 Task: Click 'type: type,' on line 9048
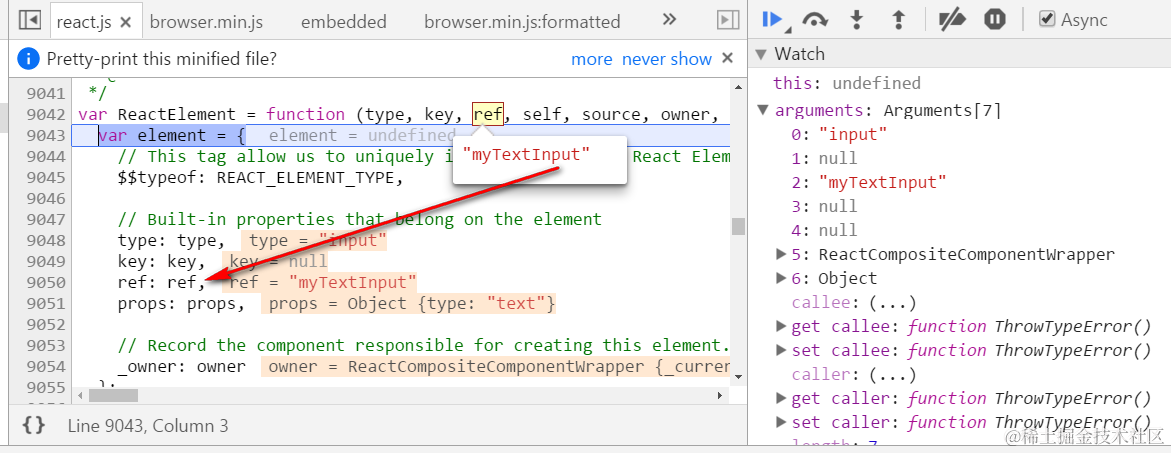[x=171, y=240]
